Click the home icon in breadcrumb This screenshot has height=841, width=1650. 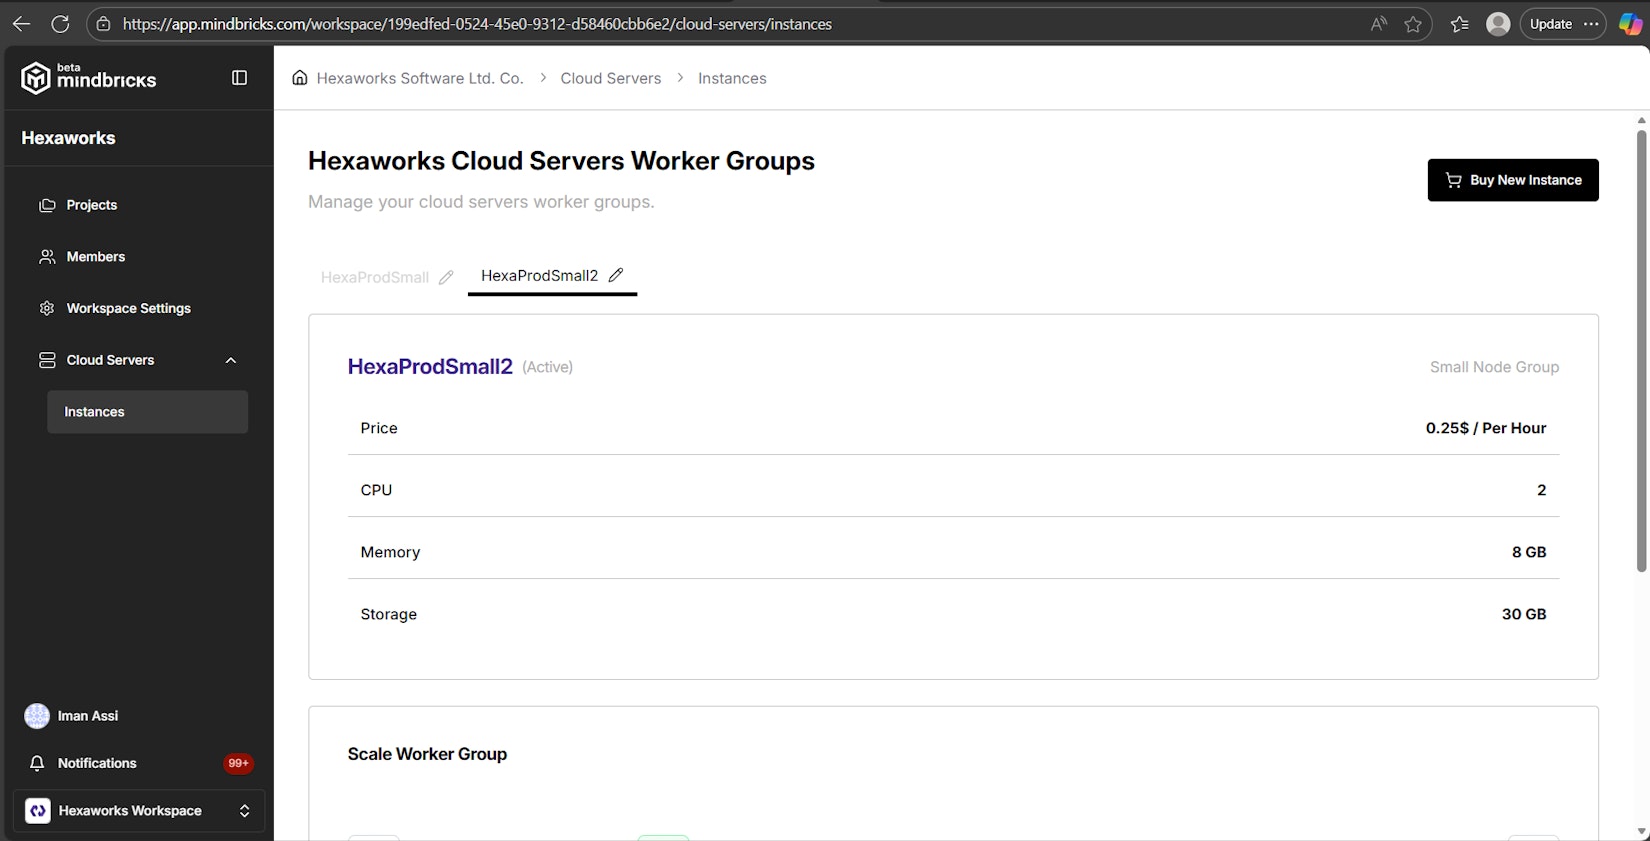(x=299, y=78)
